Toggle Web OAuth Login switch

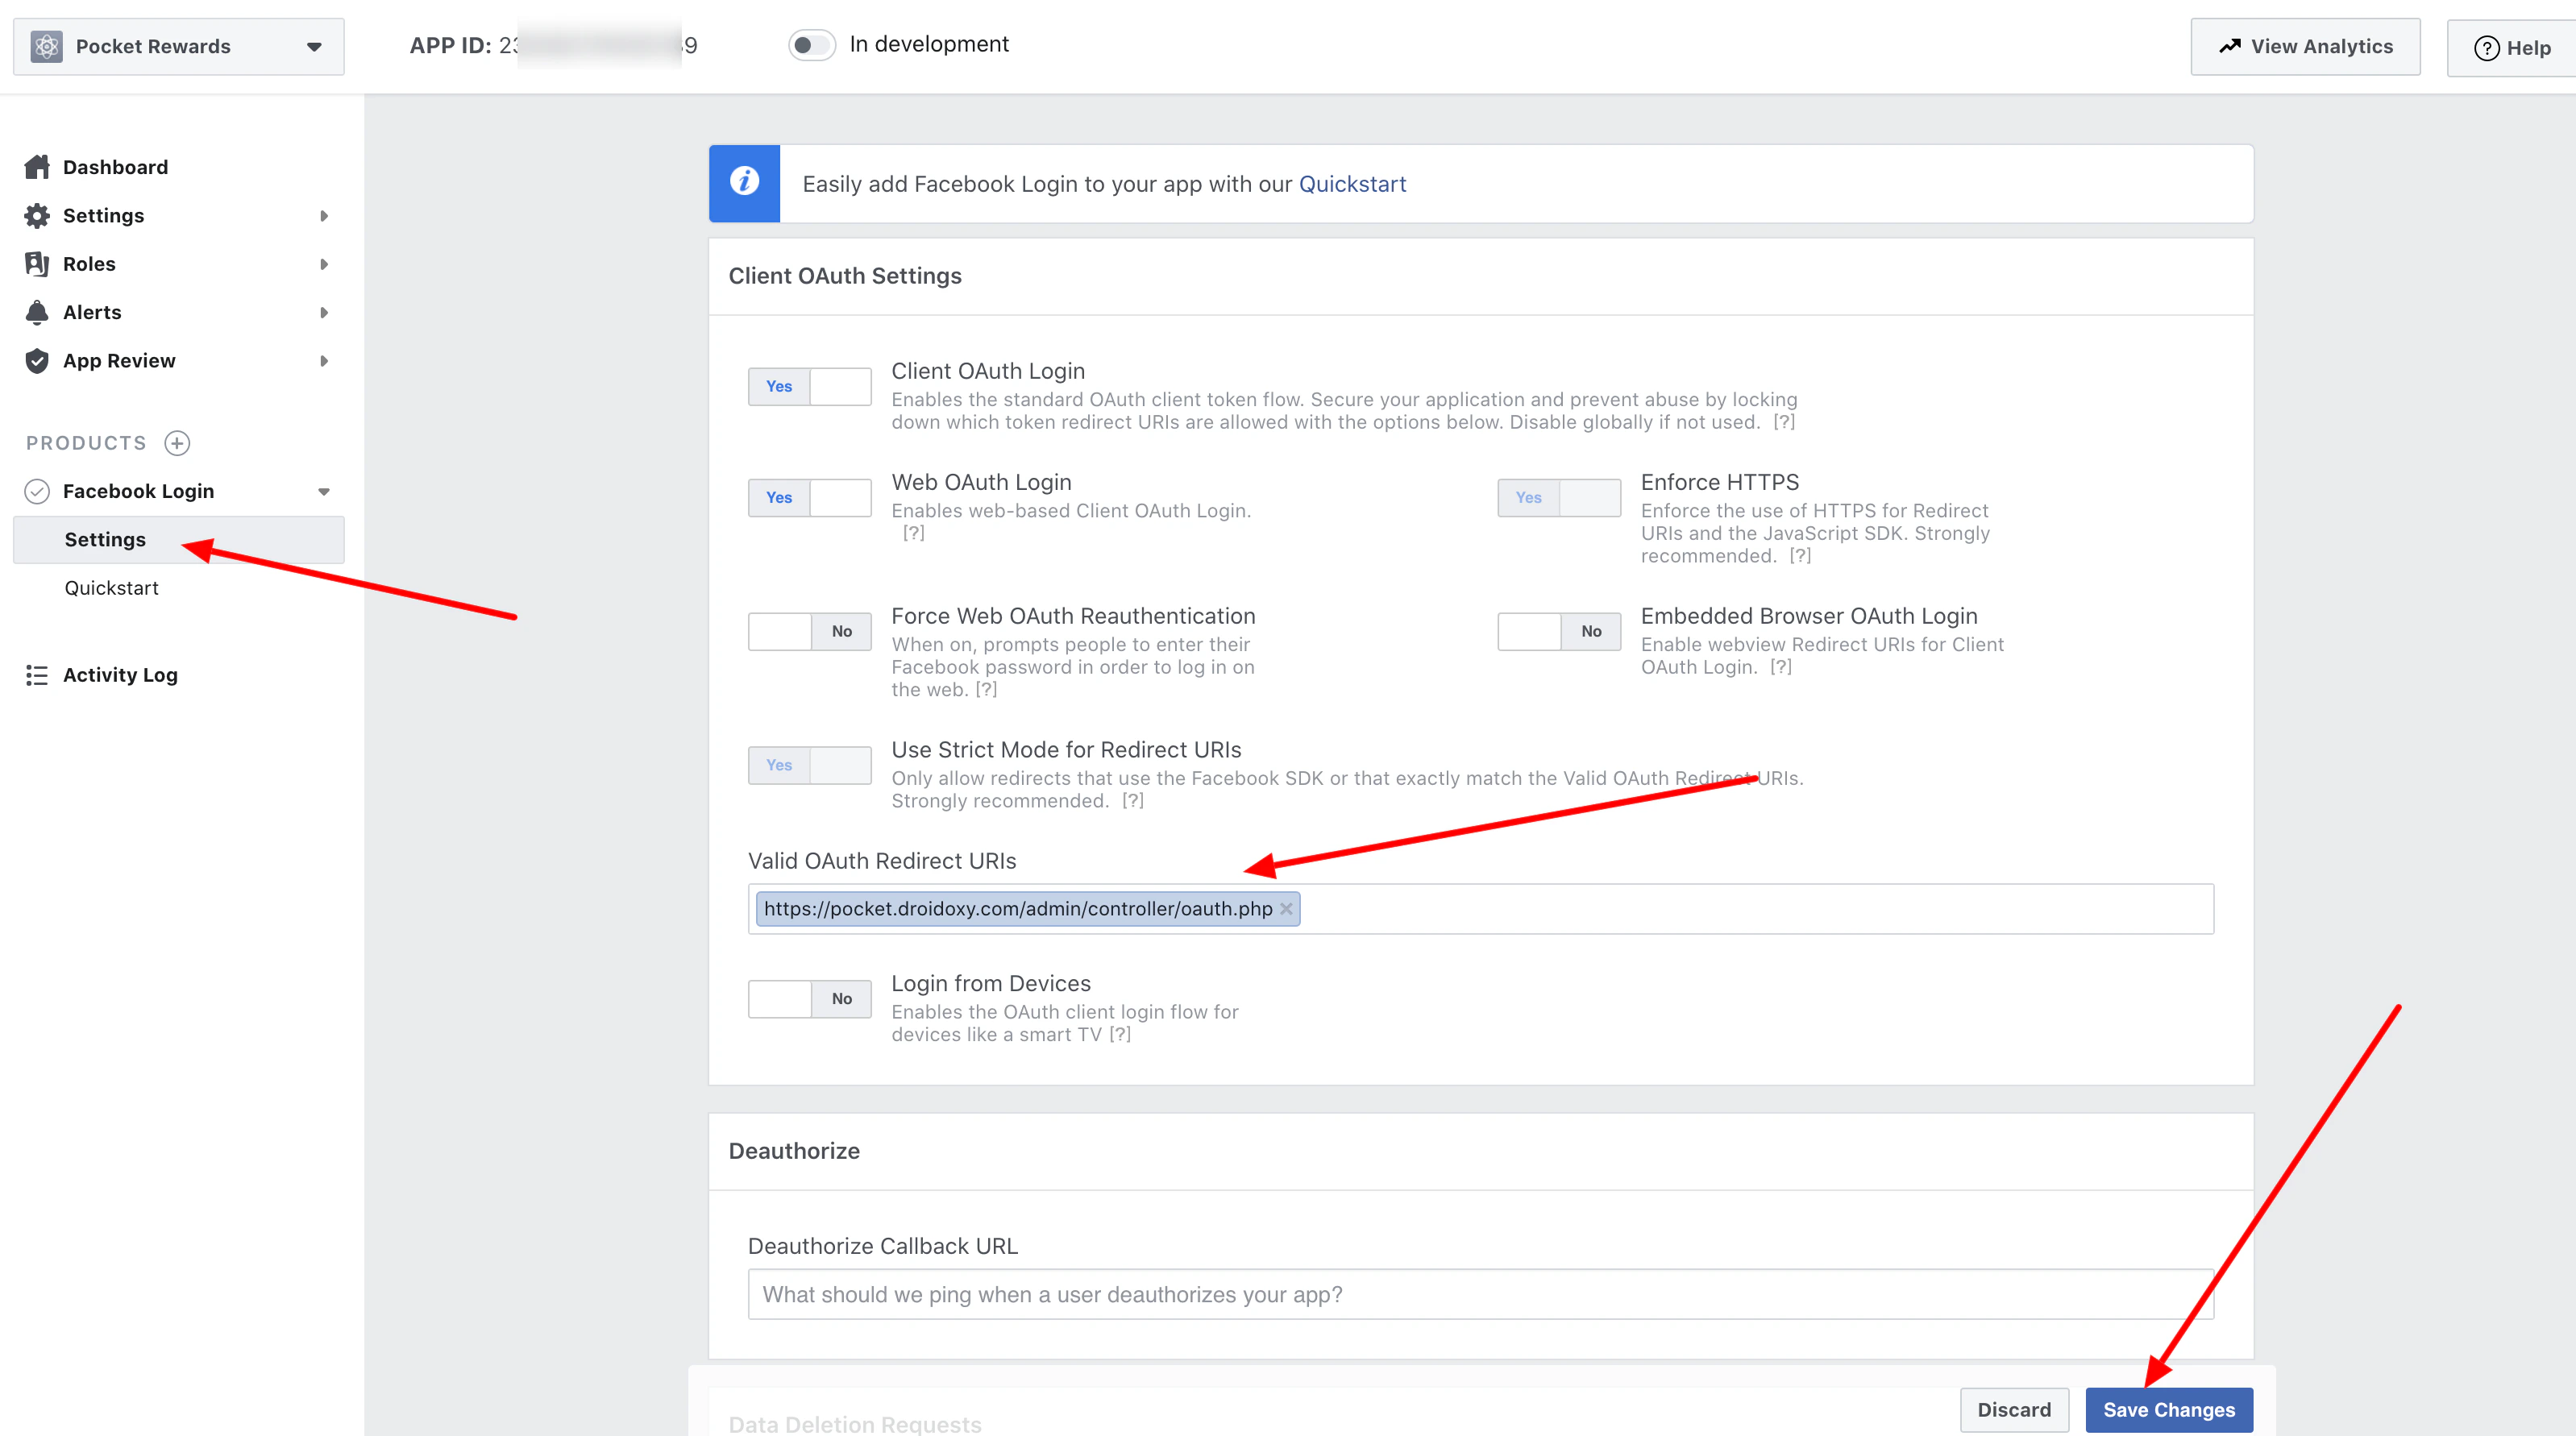809,498
